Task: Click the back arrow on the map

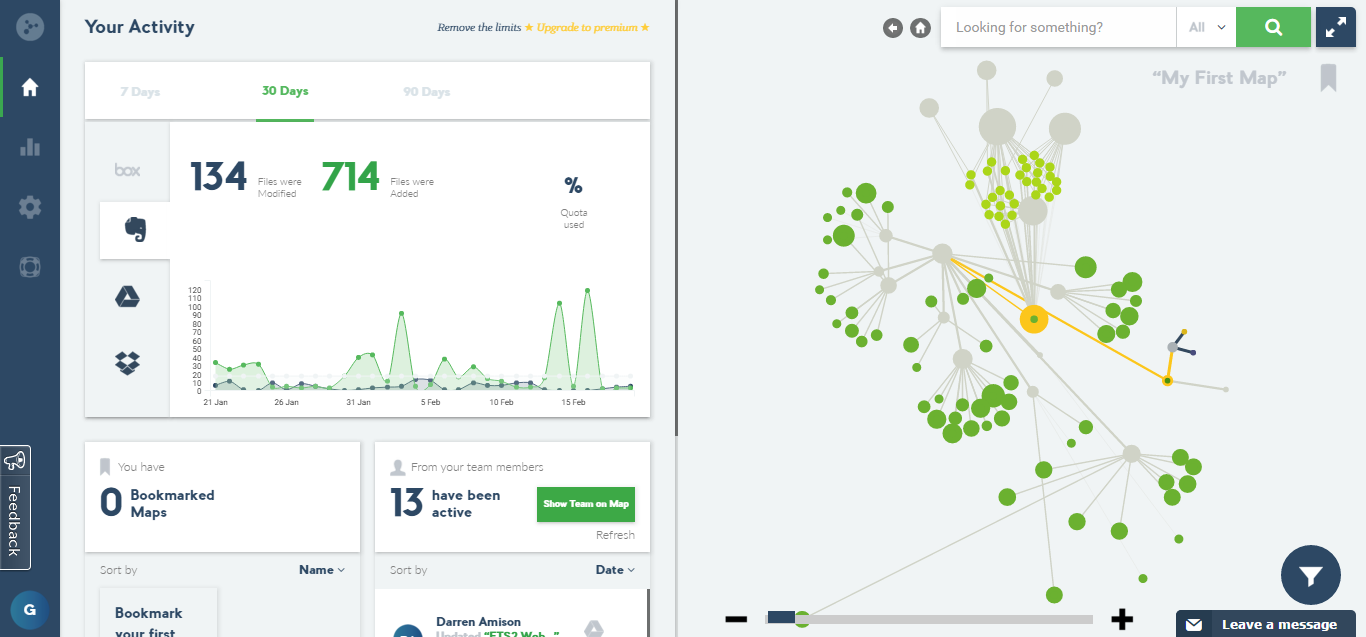Action: point(893,28)
